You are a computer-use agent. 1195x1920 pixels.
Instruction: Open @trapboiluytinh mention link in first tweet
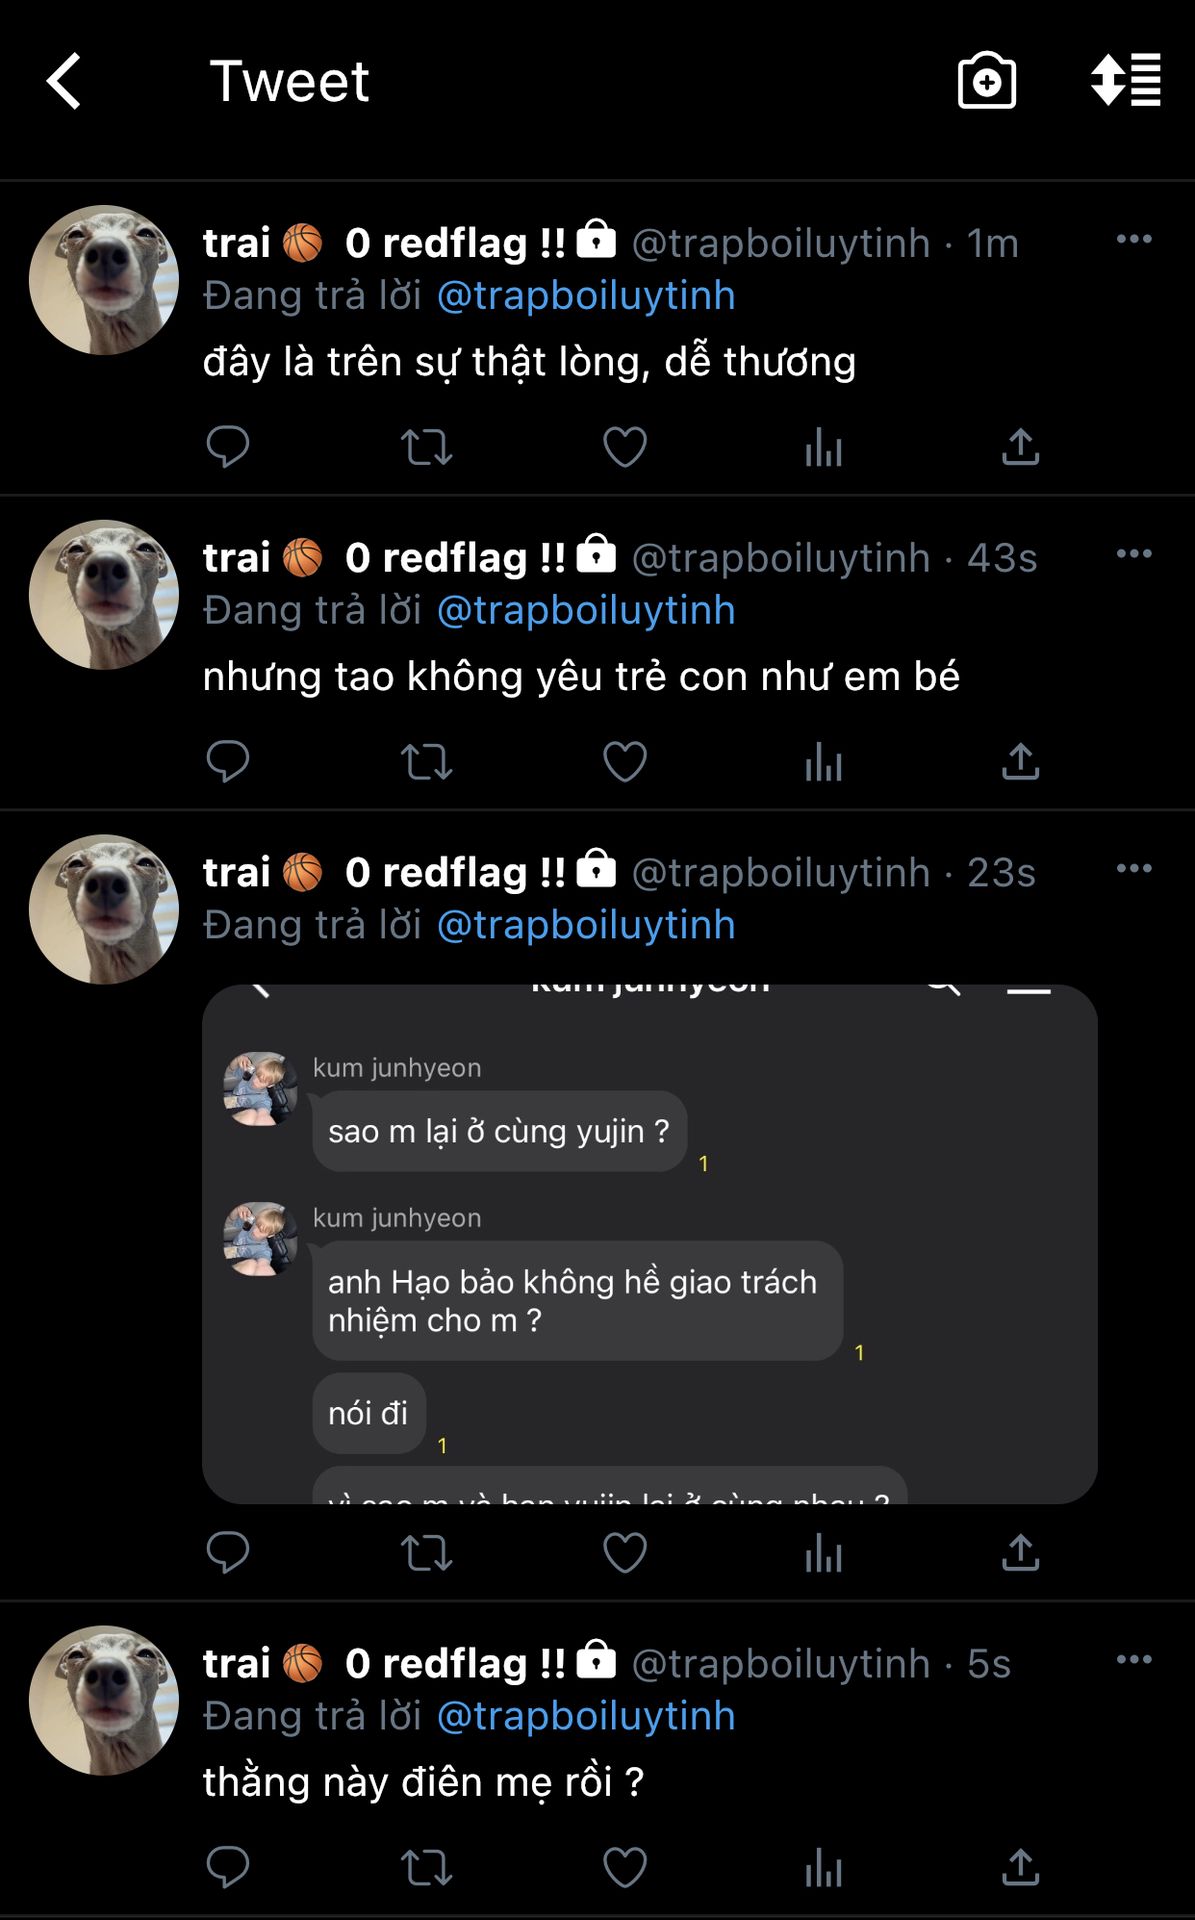click(586, 296)
